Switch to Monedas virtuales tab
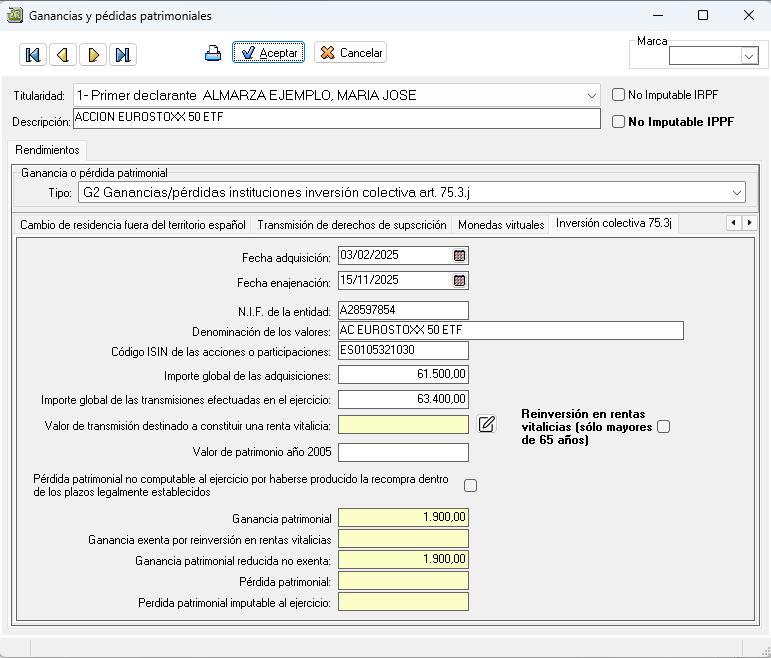Image resolution: width=771 pixels, height=658 pixels. coord(501,225)
